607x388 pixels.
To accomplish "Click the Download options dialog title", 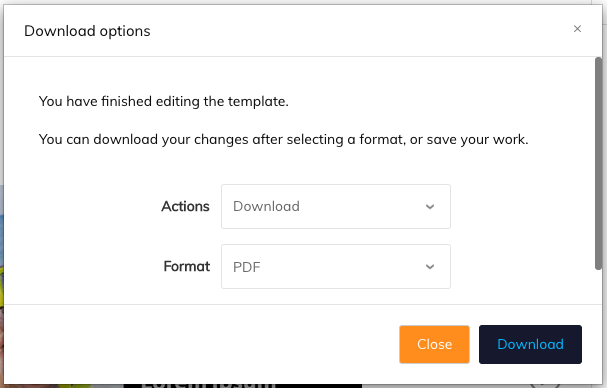I will pyautogui.click(x=87, y=31).
